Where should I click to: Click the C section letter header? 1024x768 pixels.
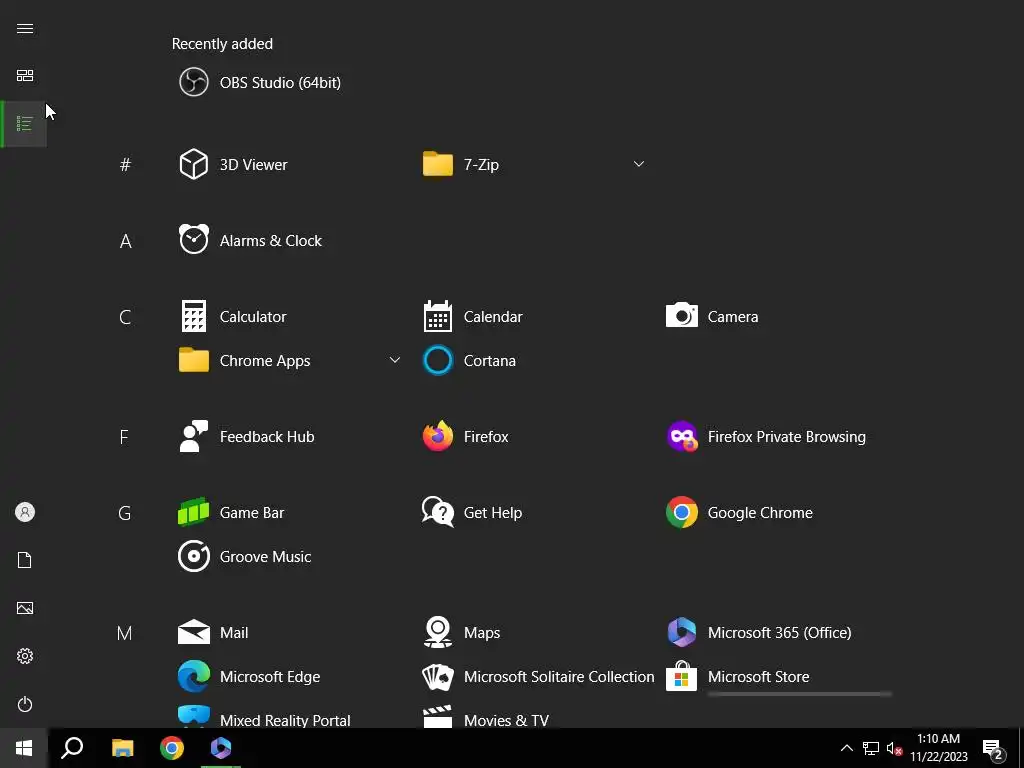[x=125, y=317]
